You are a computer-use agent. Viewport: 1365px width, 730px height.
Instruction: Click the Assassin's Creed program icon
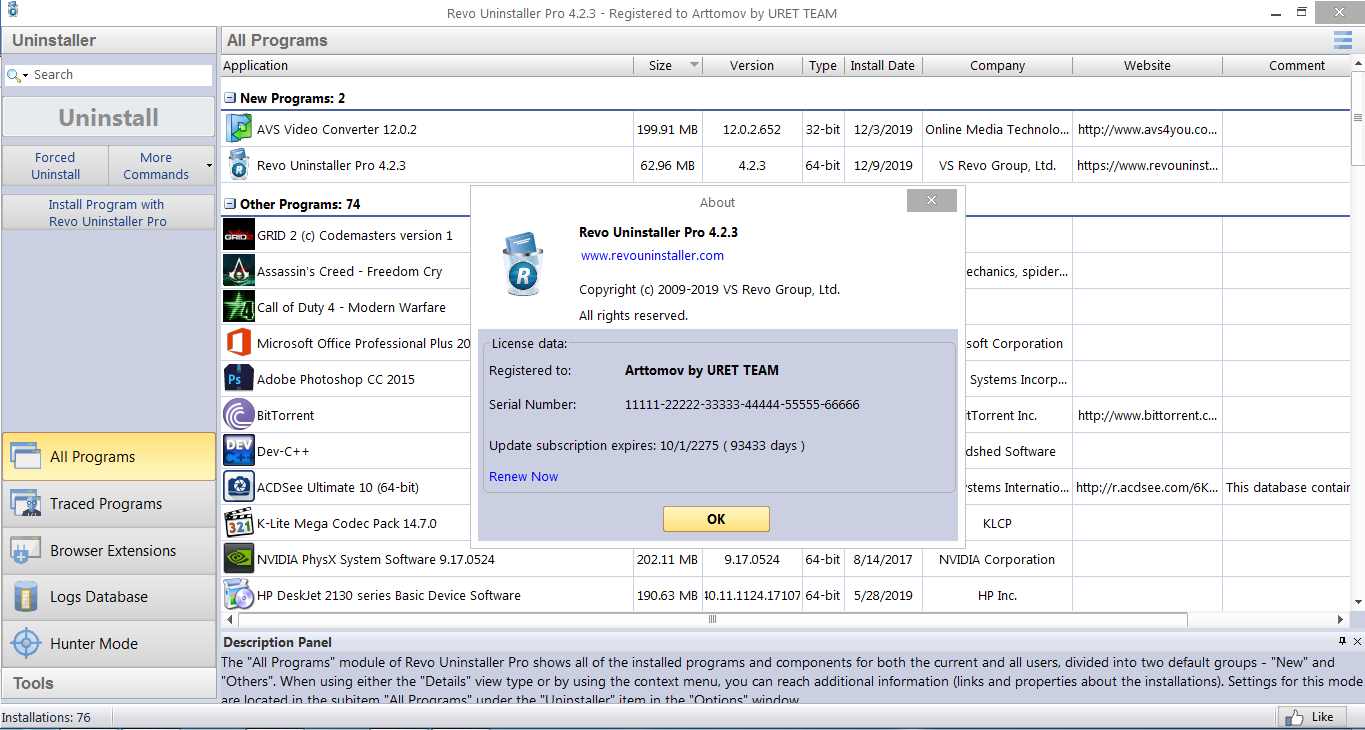(239, 271)
